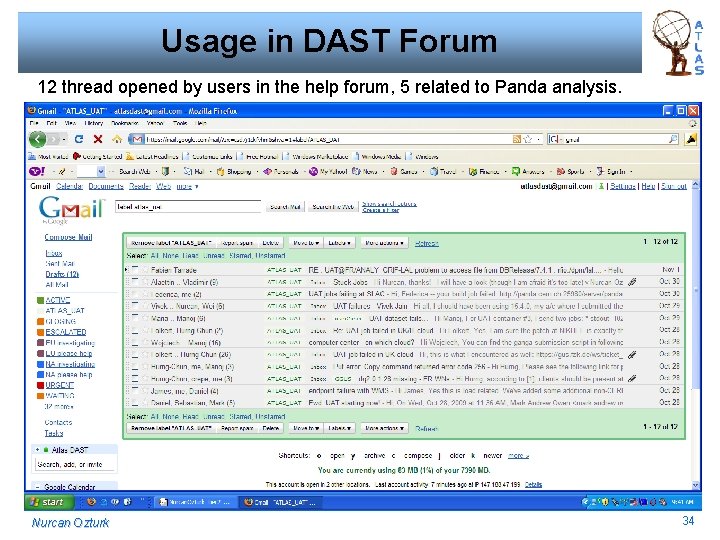Star the Hung-Chun, me, Manoj (3) thread
Screen dimensions: 720x540
145,367
